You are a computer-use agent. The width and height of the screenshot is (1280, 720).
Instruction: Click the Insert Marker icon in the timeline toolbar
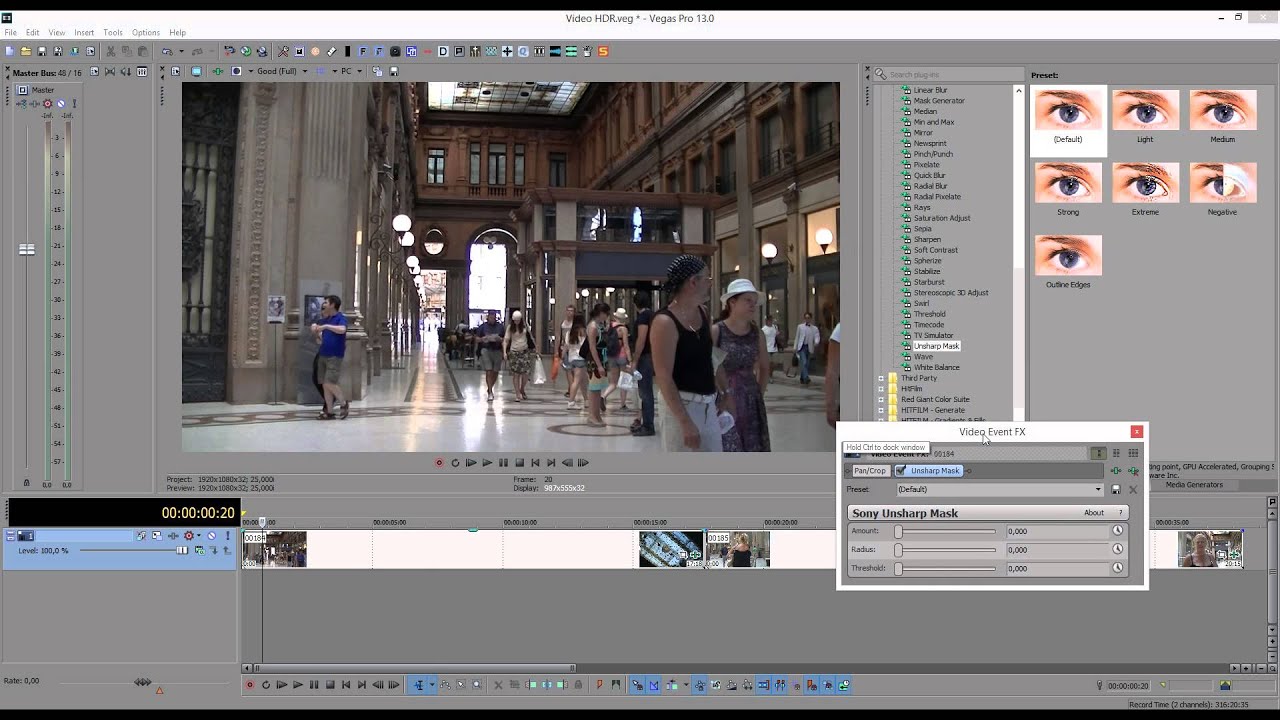(x=599, y=685)
